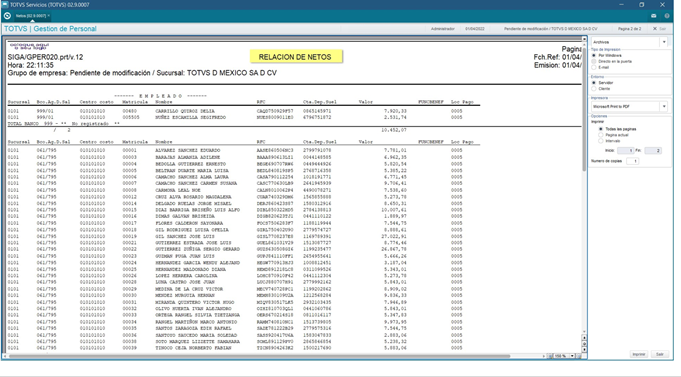This screenshot has height=377, width=681.
Task: Open the help question mark icon
Action: coord(667,16)
